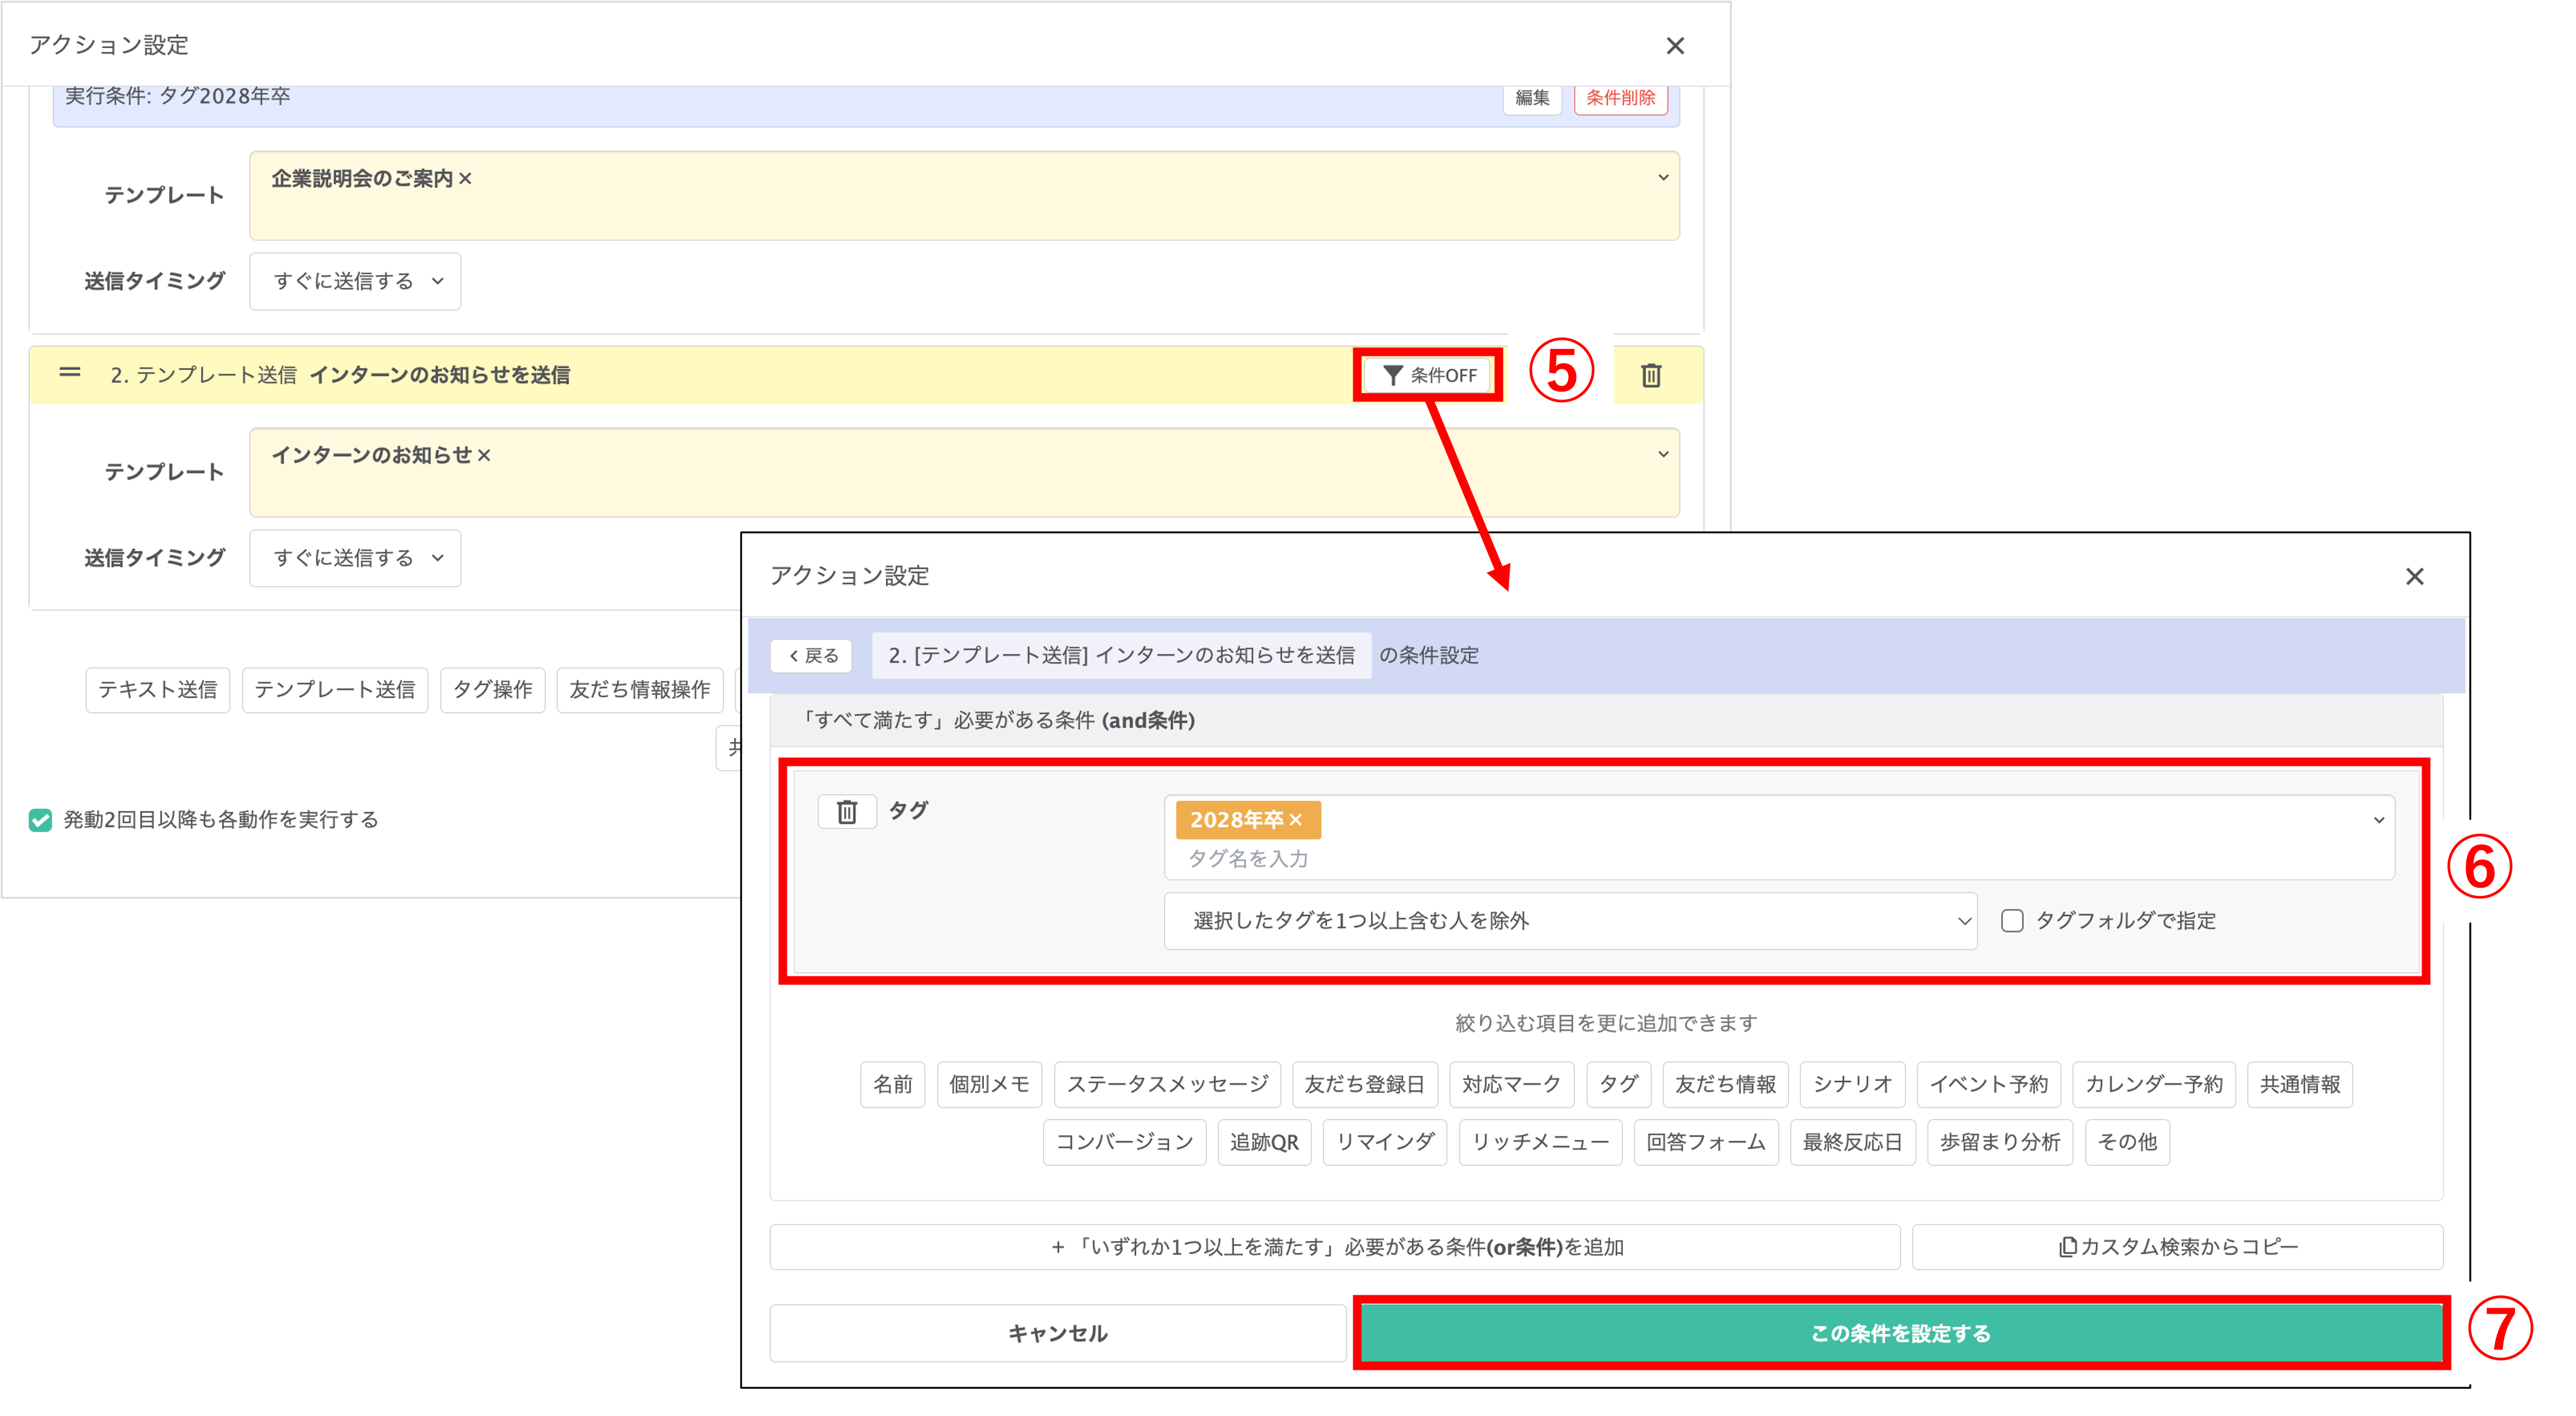Click the キャンセル button
This screenshot has height=1416, width=2576.
click(x=1057, y=1333)
